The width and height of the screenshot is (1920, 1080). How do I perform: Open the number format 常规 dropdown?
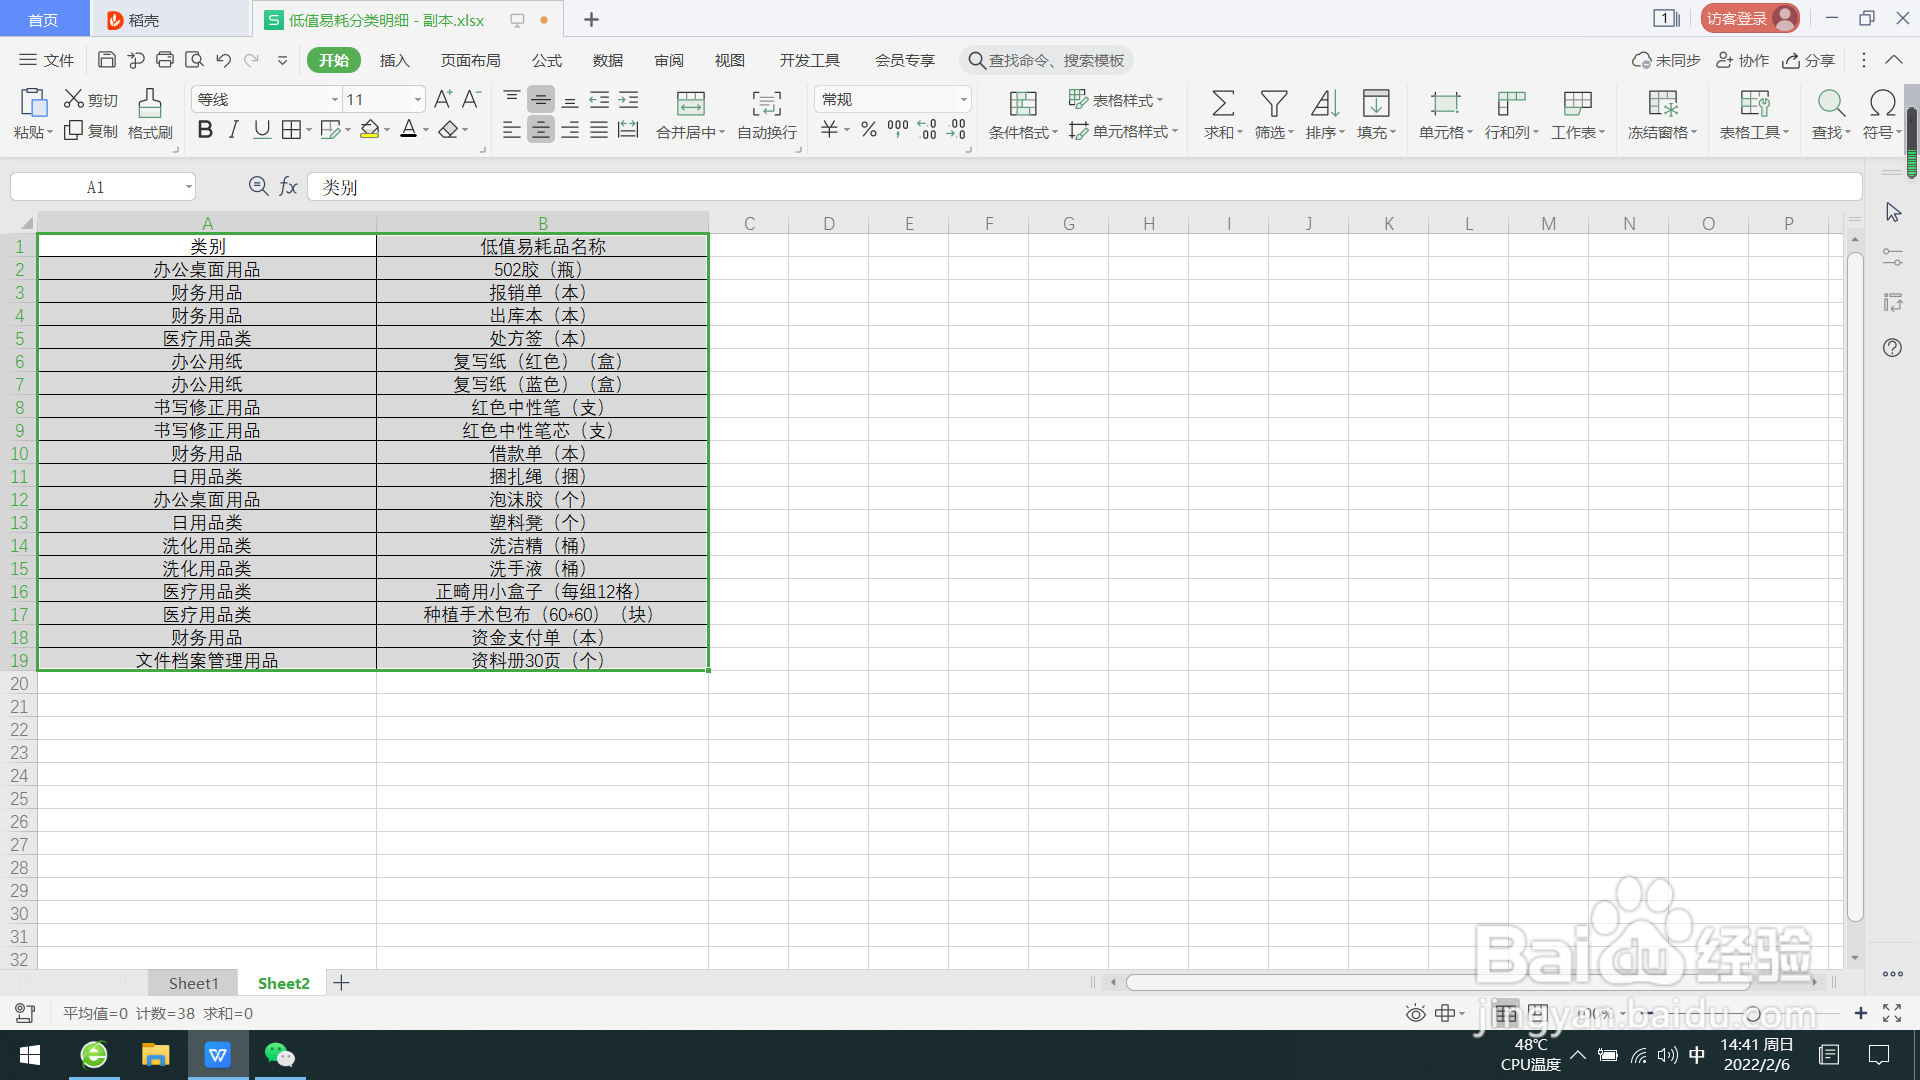pos(963,100)
